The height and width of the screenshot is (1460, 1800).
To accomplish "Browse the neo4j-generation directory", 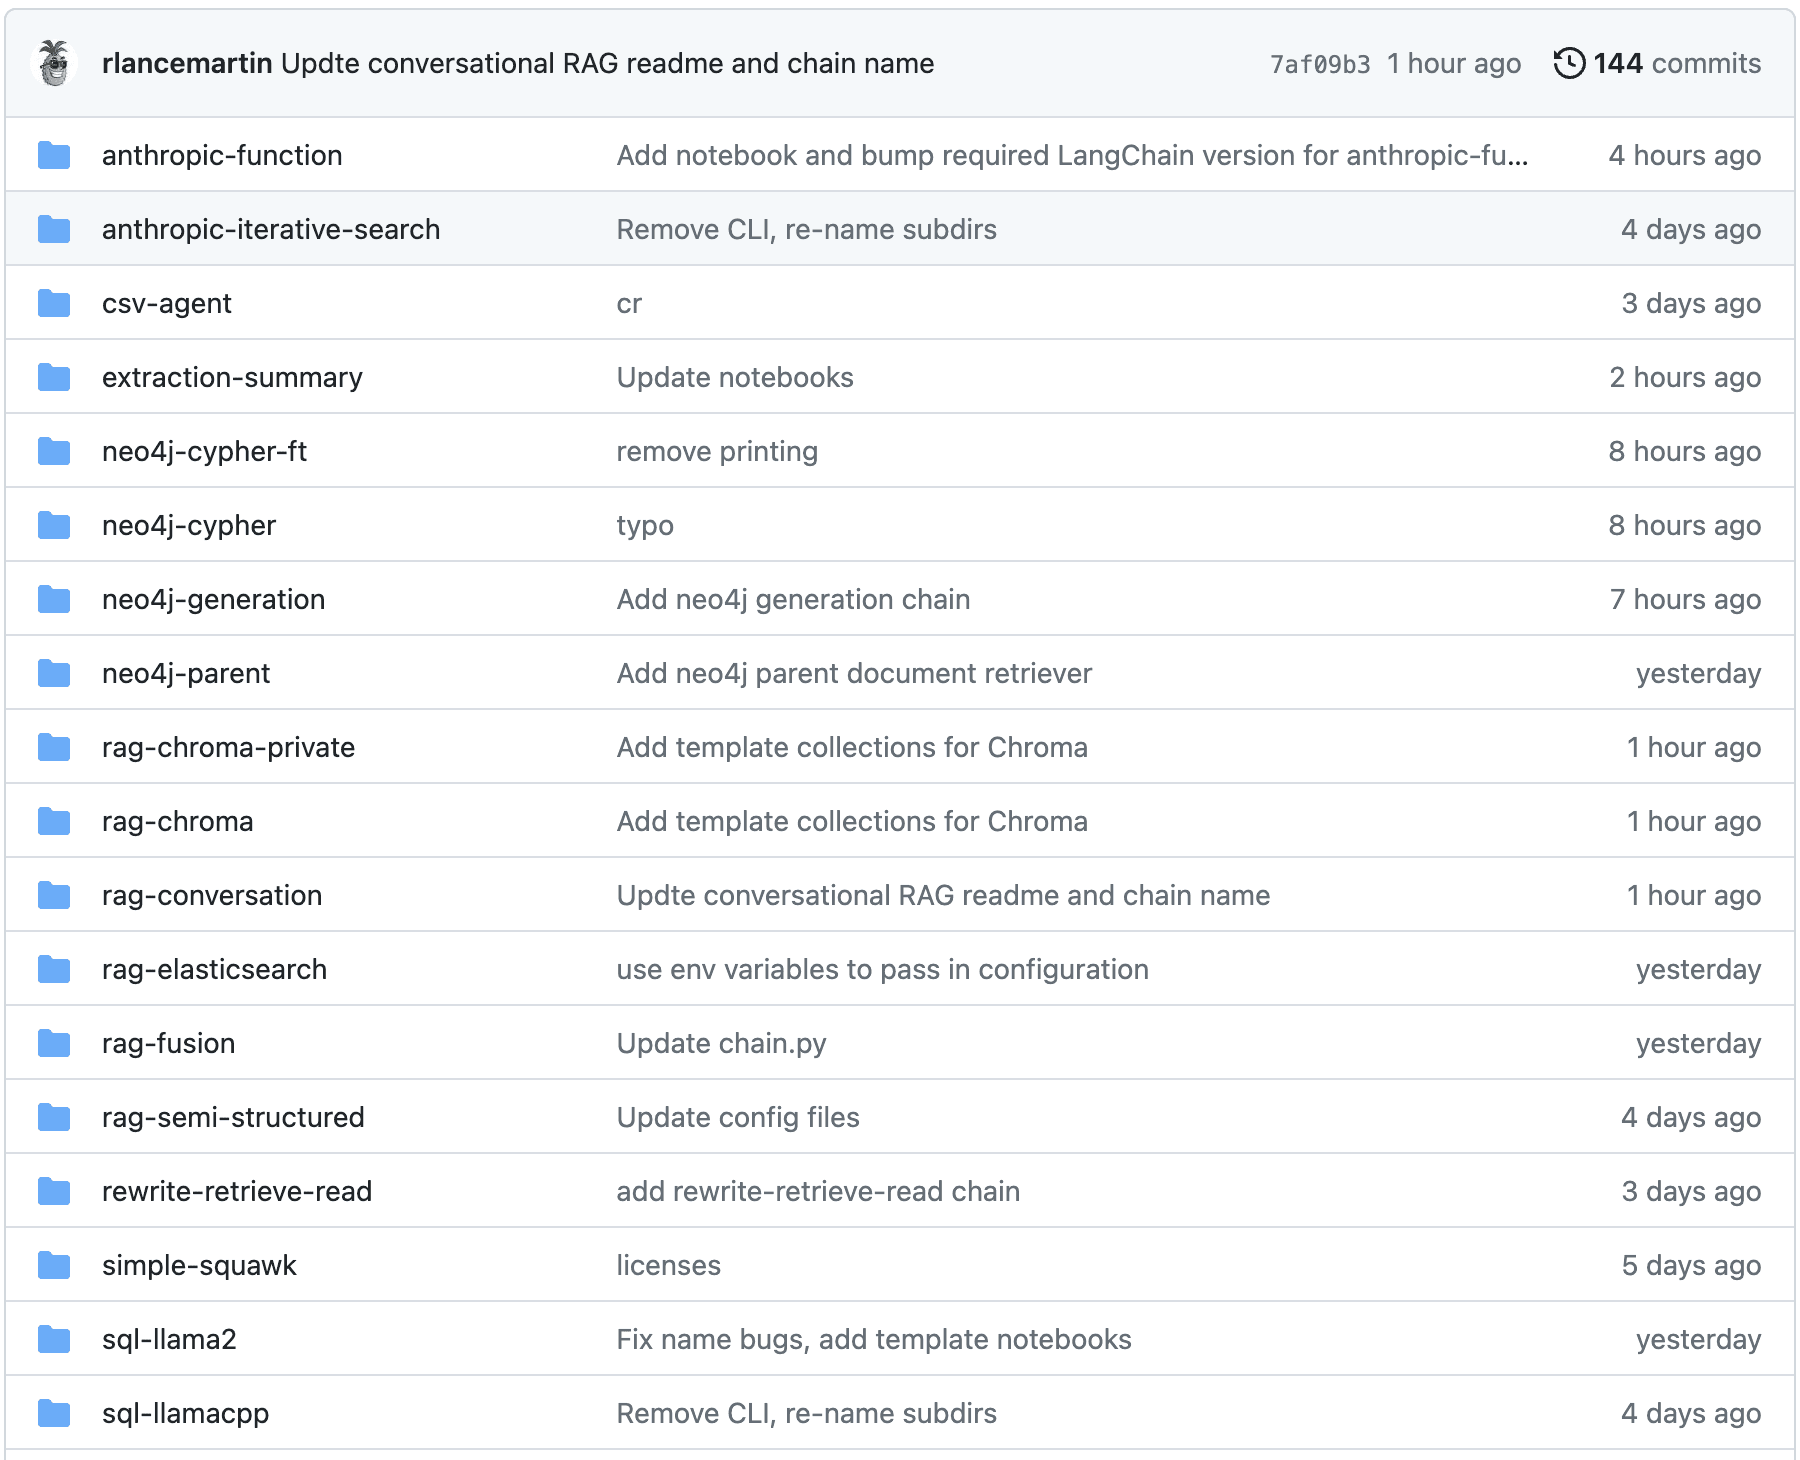I will (214, 599).
